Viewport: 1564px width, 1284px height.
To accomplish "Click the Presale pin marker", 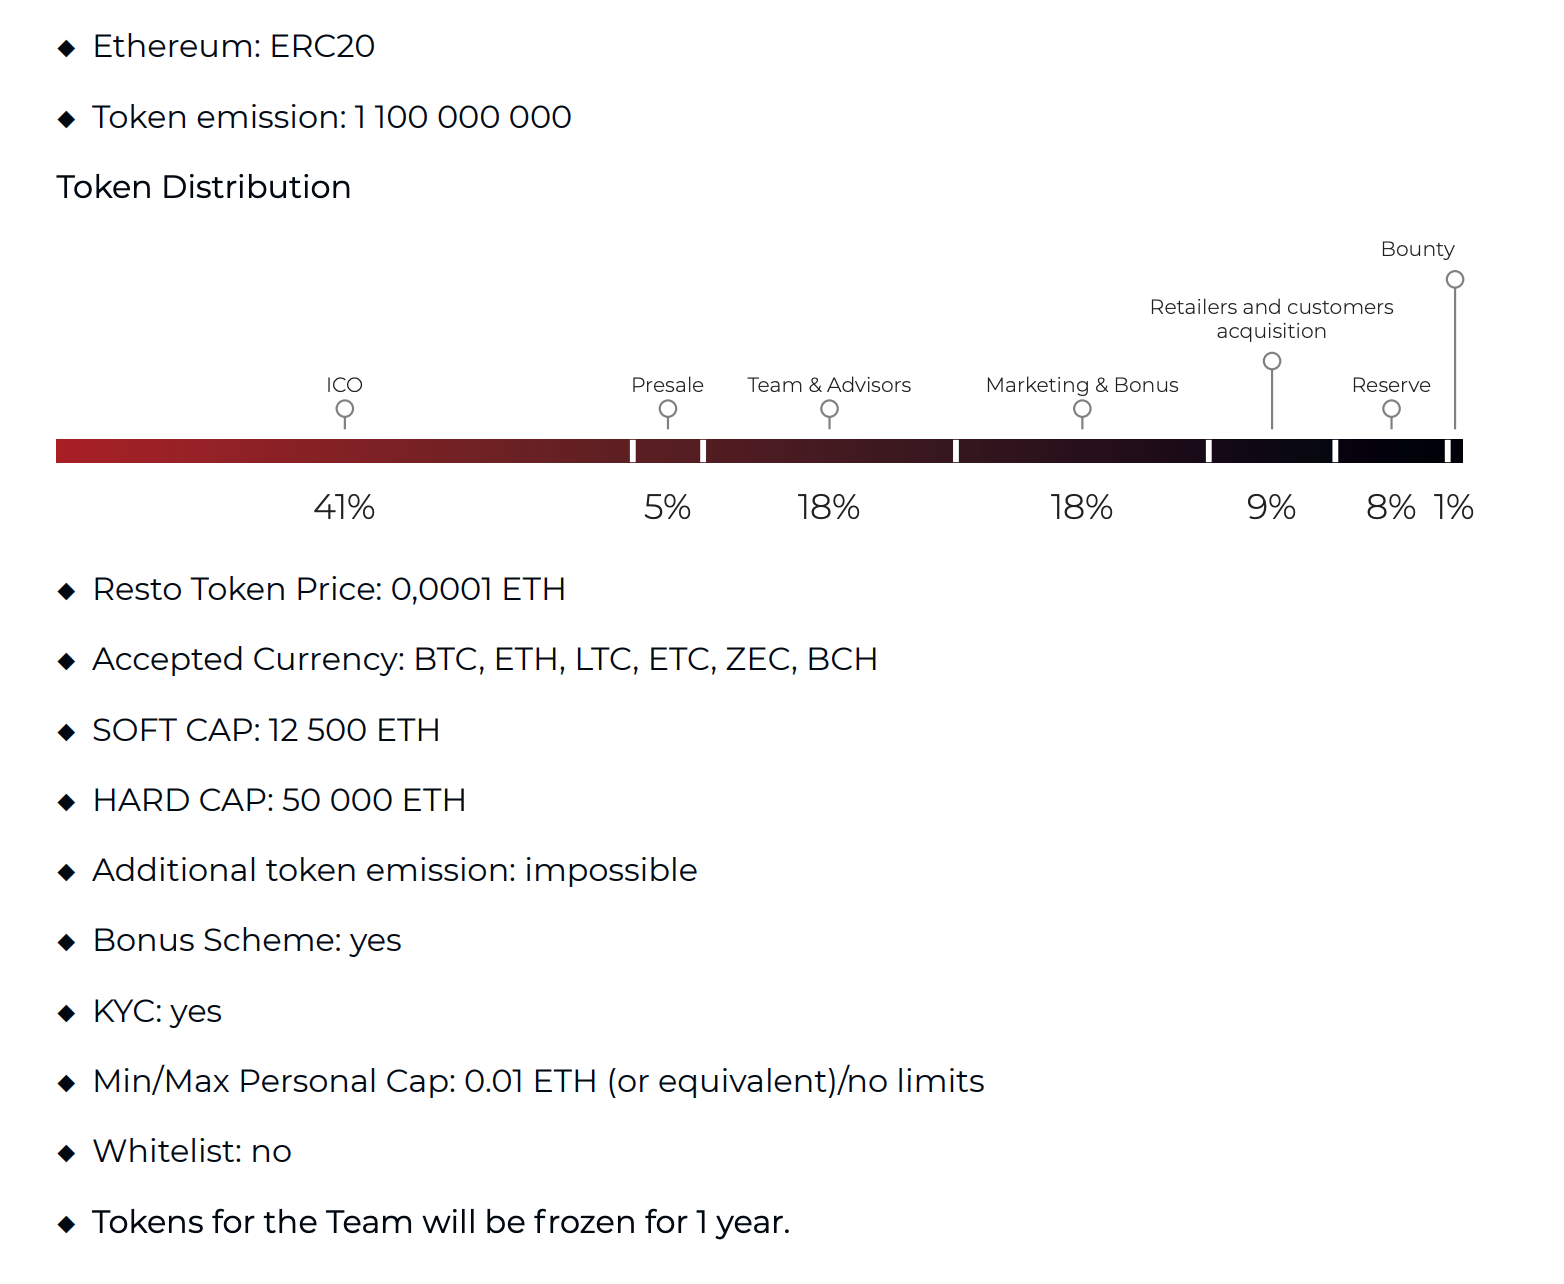I will [667, 410].
